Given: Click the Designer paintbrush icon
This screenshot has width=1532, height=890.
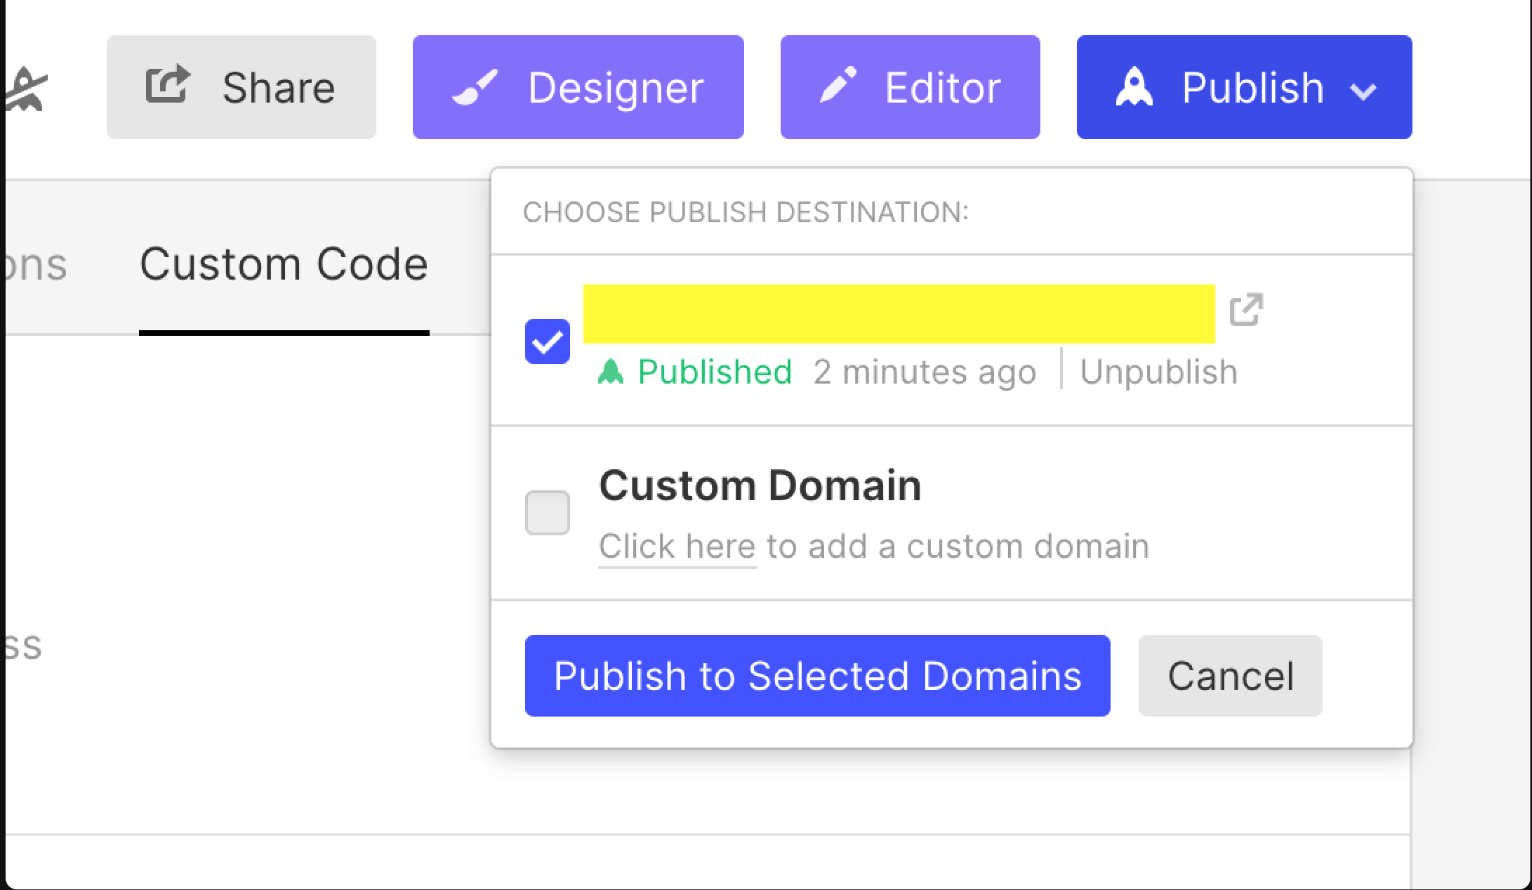Looking at the screenshot, I should pyautogui.click(x=475, y=88).
